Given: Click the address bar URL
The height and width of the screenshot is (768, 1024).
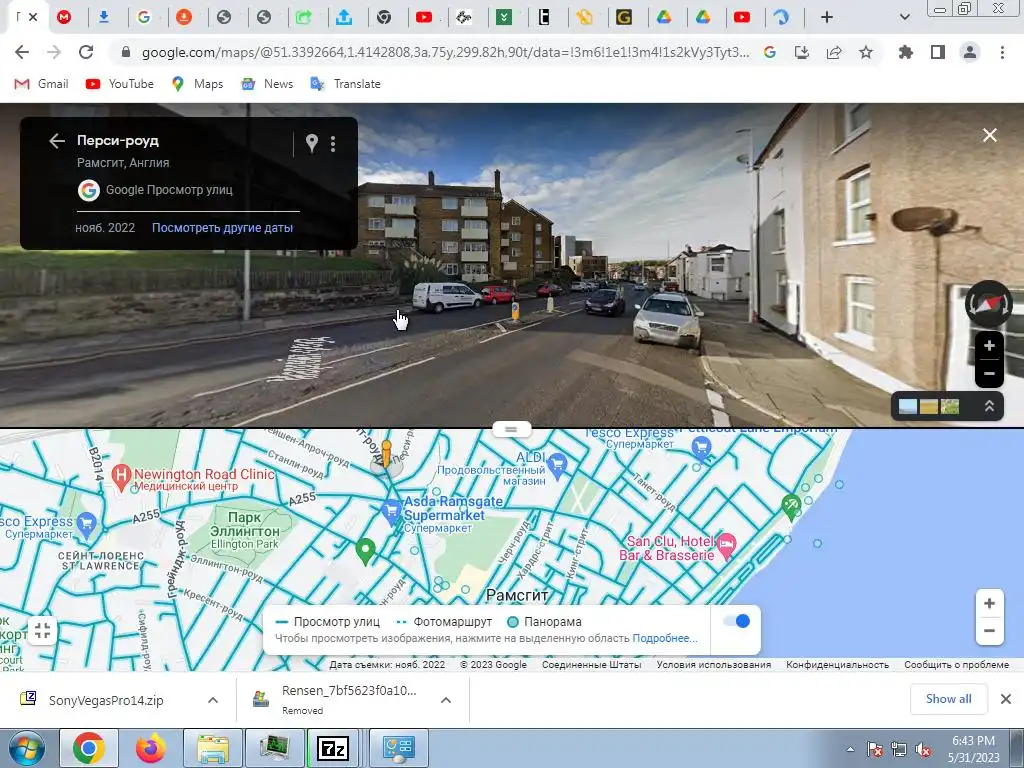Looking at the screenshot, I should 445,52.
